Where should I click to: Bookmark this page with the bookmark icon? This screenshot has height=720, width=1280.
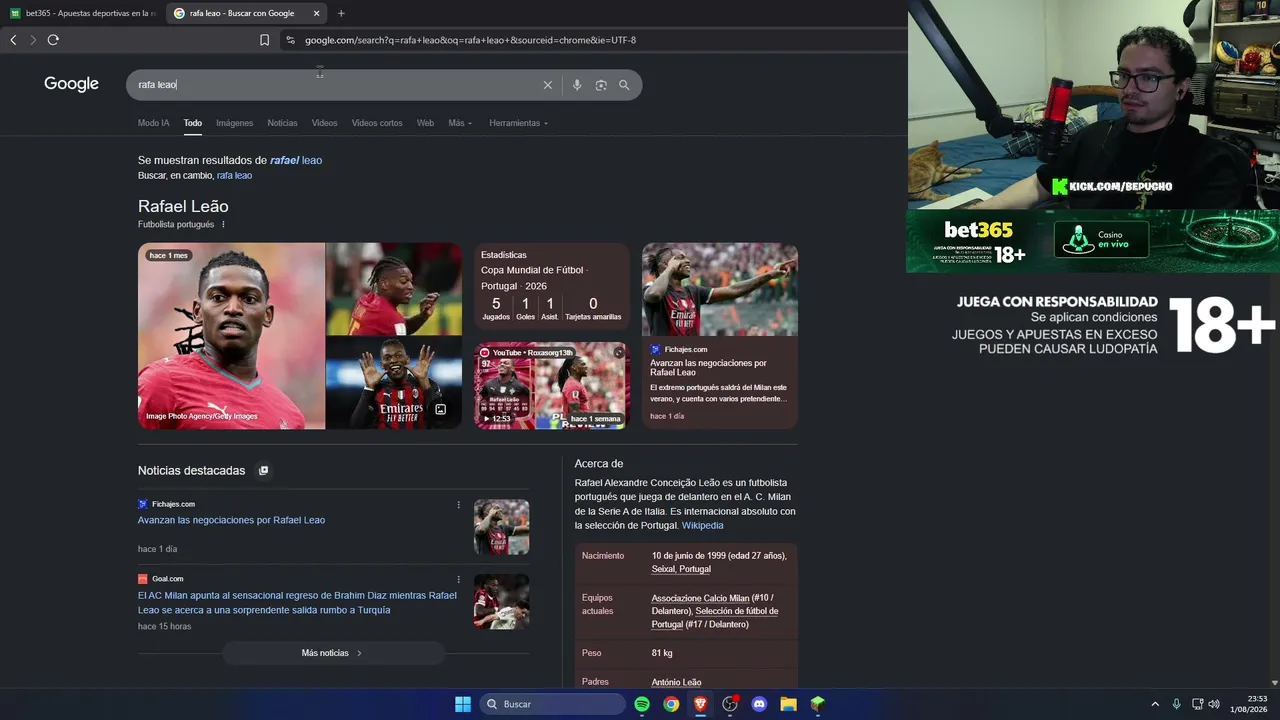pos(264,40)
